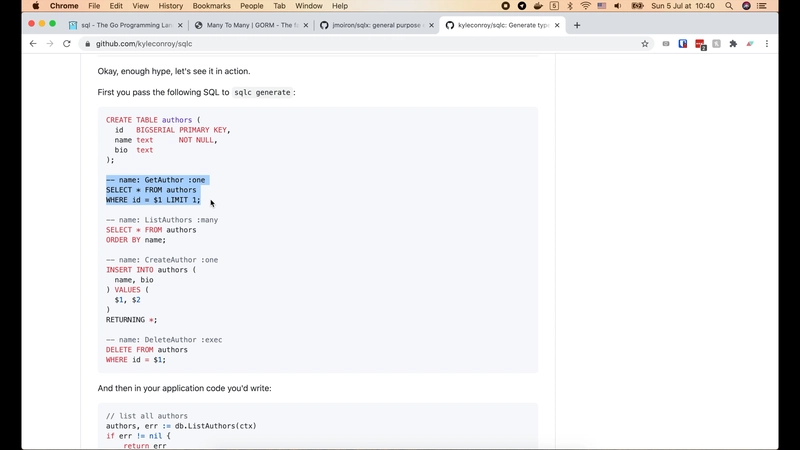Image resolution: width=800 pixels, height=450 pixels.
Task: Open Chrome's three-dot menu
Action: pyautogui.click(x=767, y=44)
